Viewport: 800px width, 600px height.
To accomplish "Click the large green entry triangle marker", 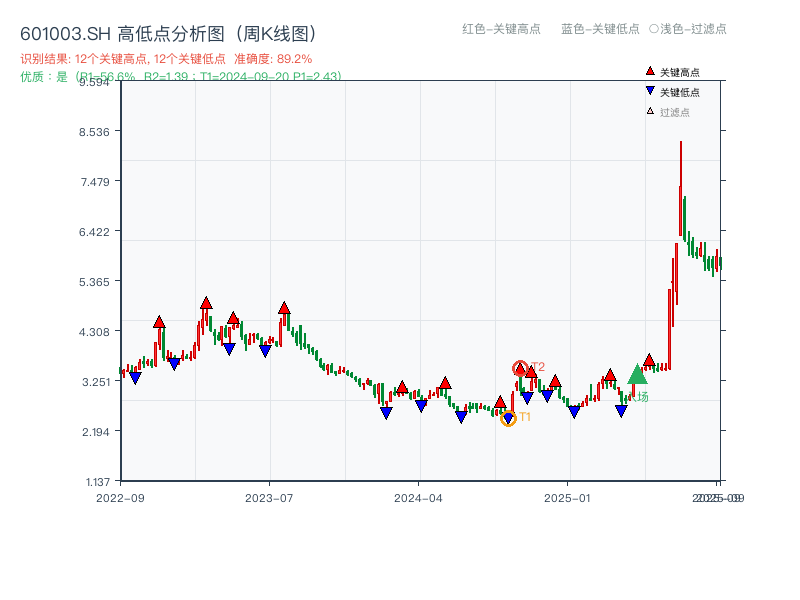I will point(637,374).
